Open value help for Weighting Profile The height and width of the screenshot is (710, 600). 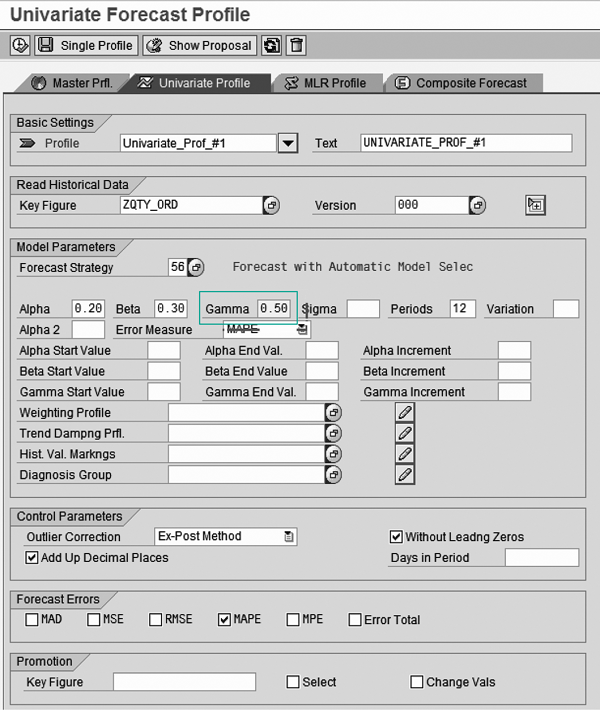coord(333,413)
